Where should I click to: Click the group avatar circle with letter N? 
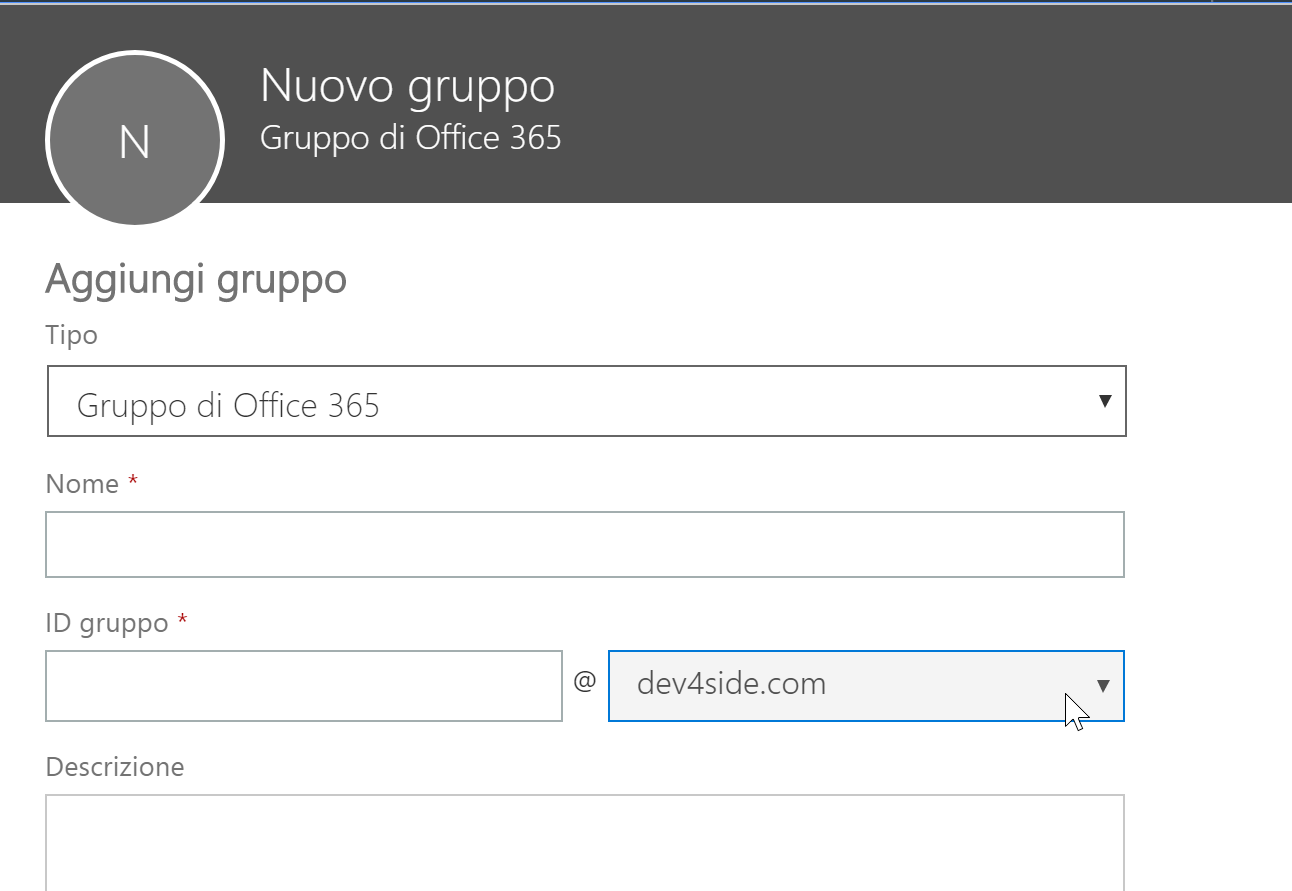pyautogui.click(x=135, y=140)
